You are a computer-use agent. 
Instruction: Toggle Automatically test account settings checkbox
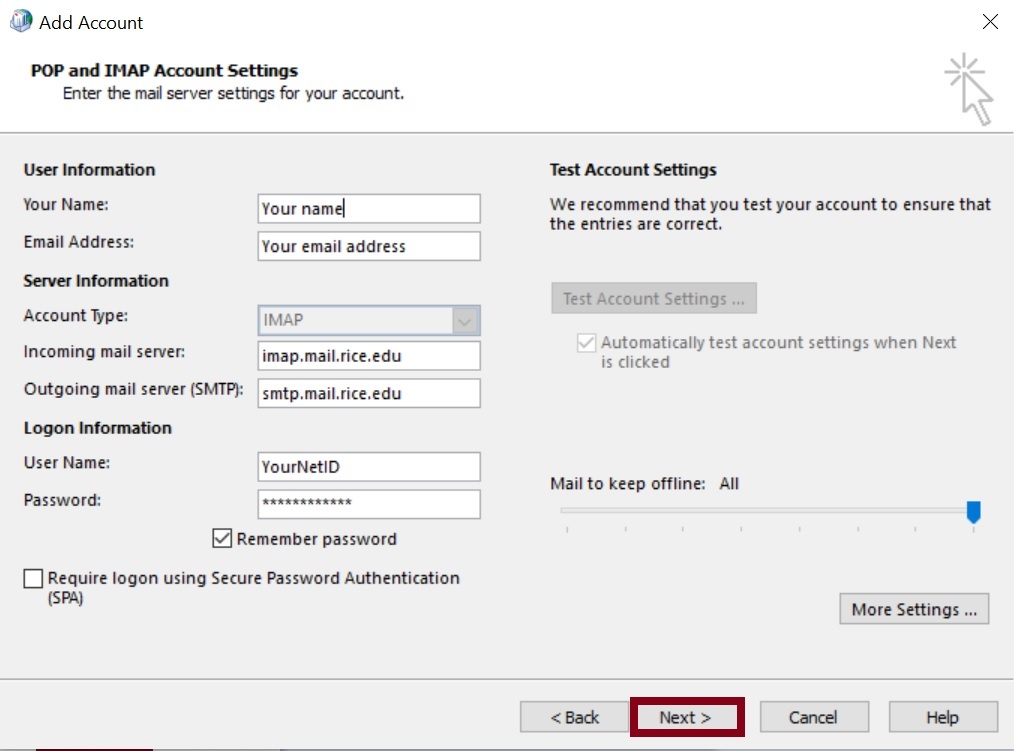click(x=586, y=343)
